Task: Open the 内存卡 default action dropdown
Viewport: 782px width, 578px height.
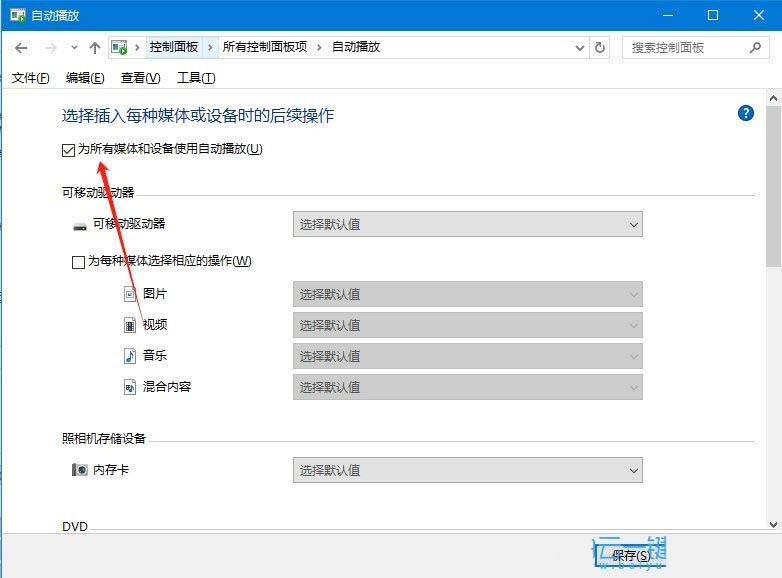Action: click(x=467, y=470)
